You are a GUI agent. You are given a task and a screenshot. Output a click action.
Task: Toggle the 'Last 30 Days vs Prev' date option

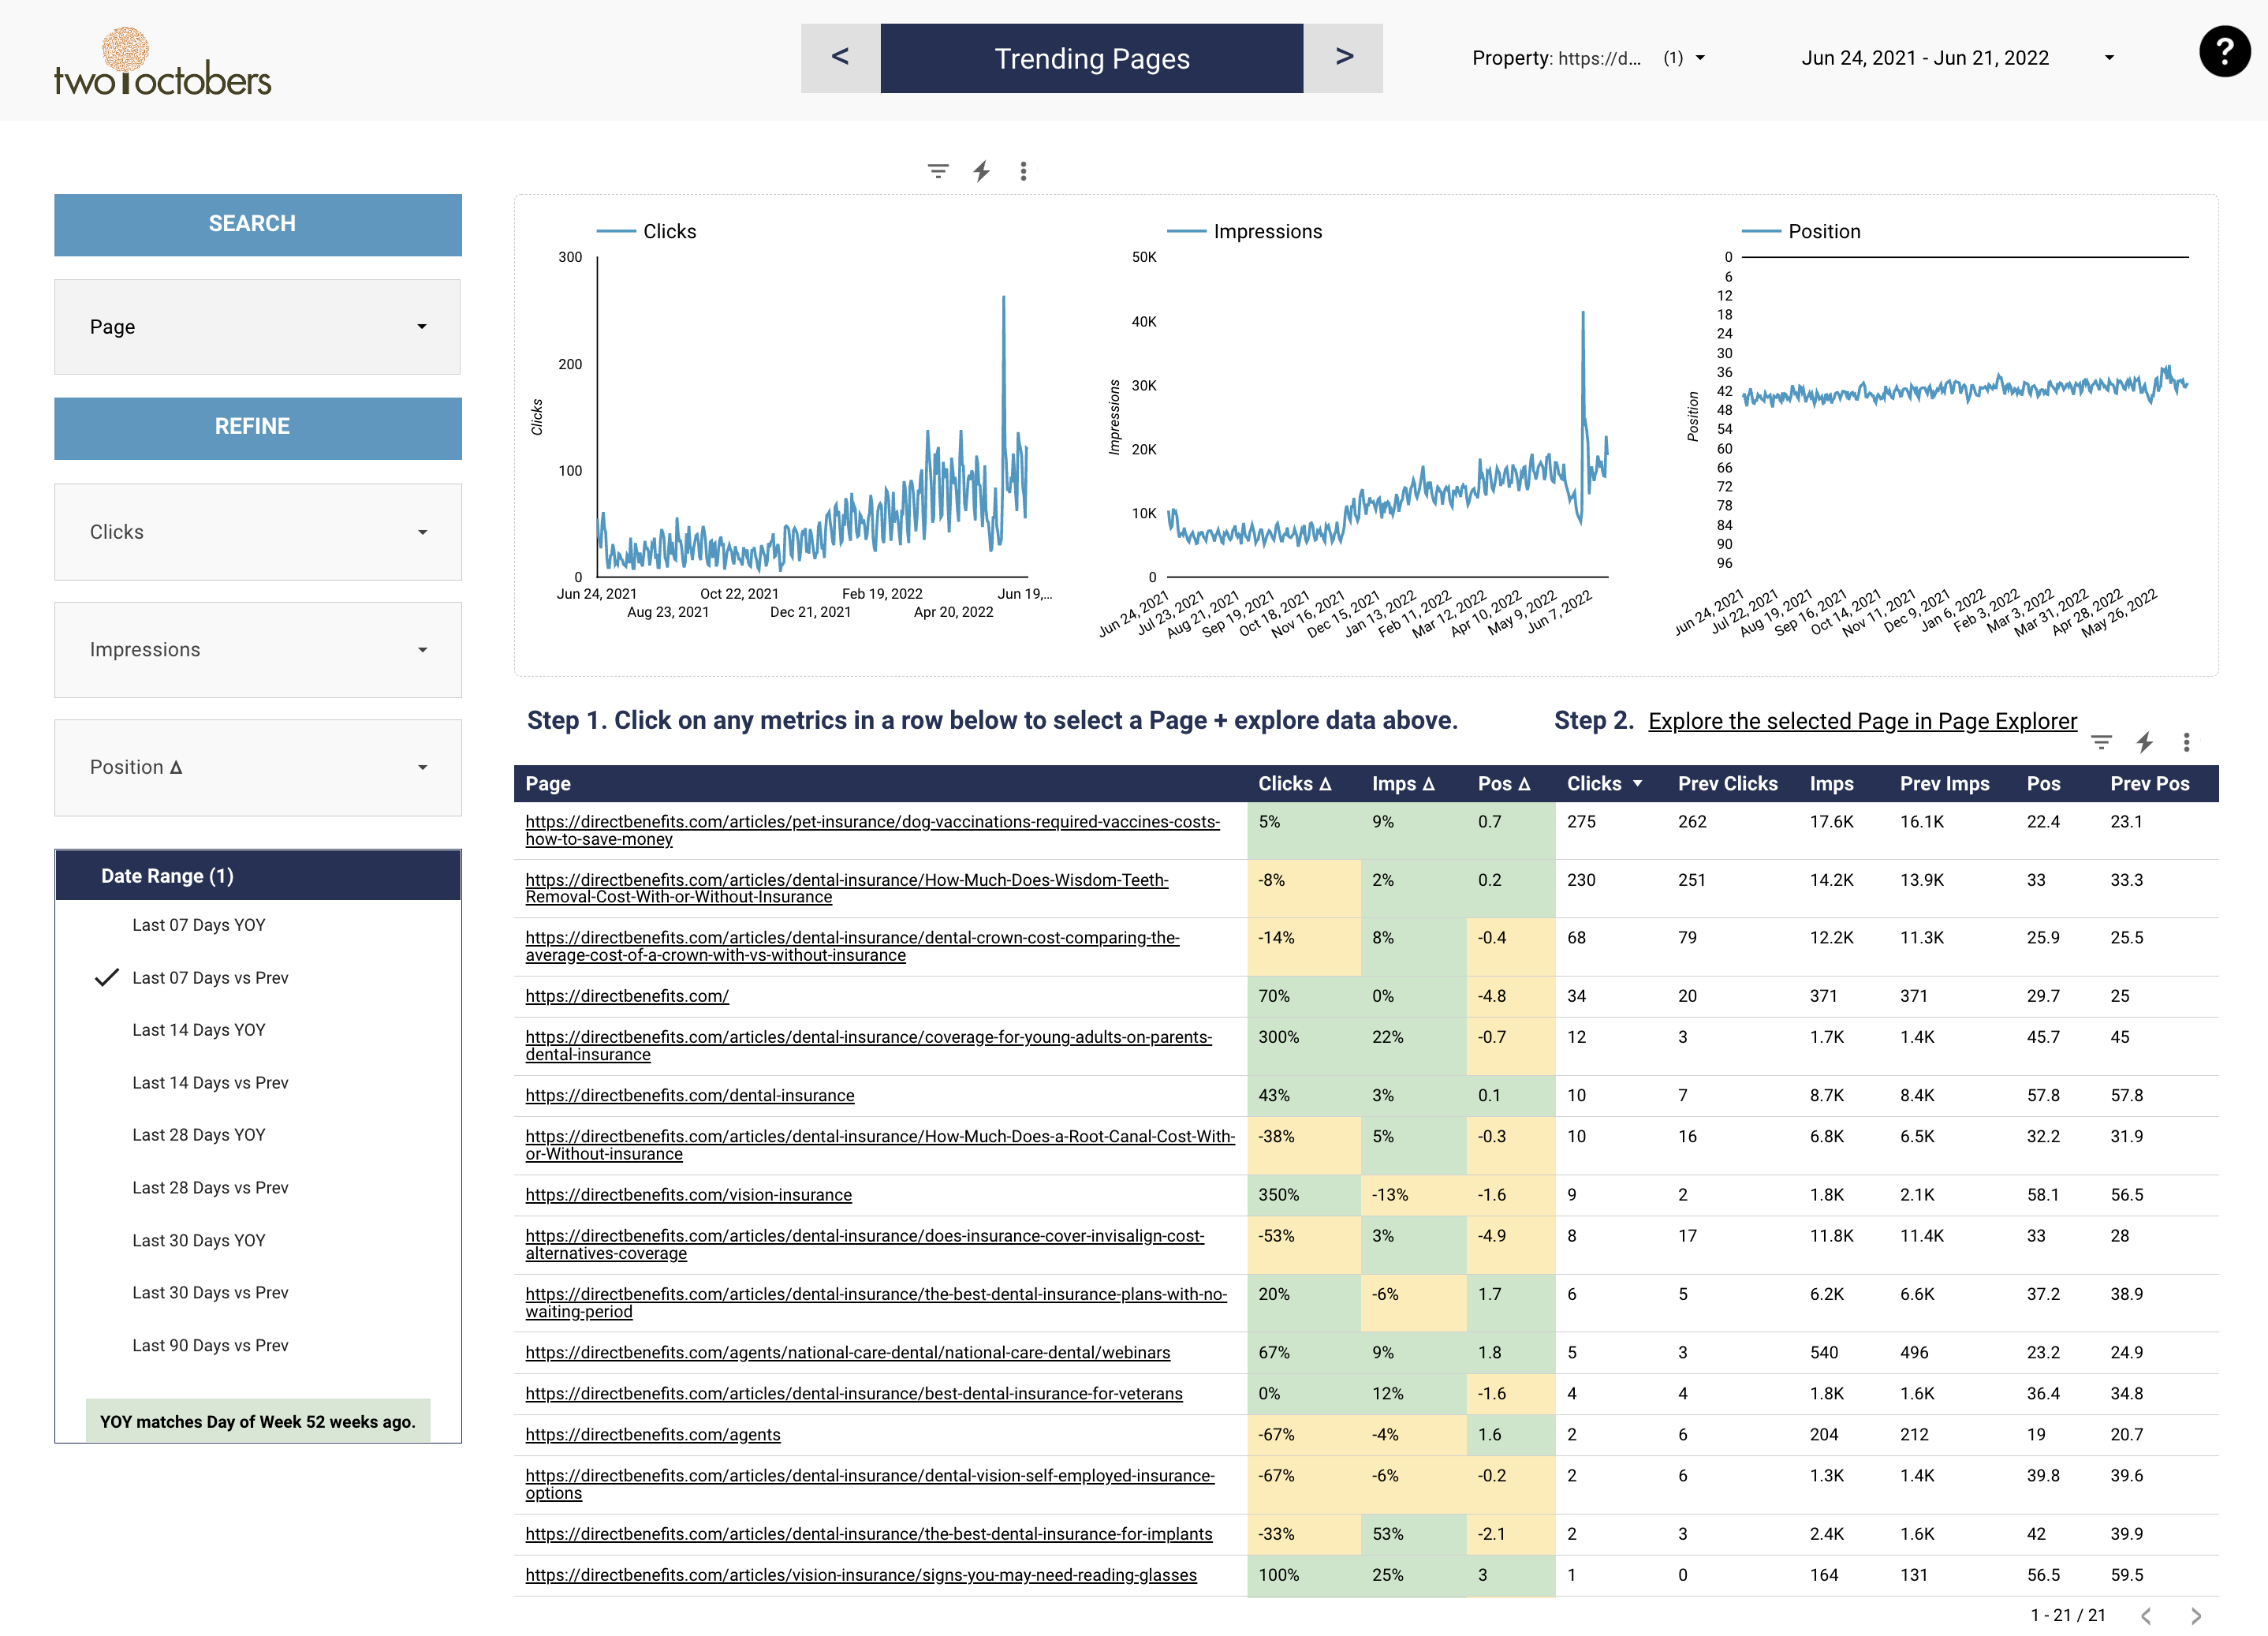tap(210, 1290)
